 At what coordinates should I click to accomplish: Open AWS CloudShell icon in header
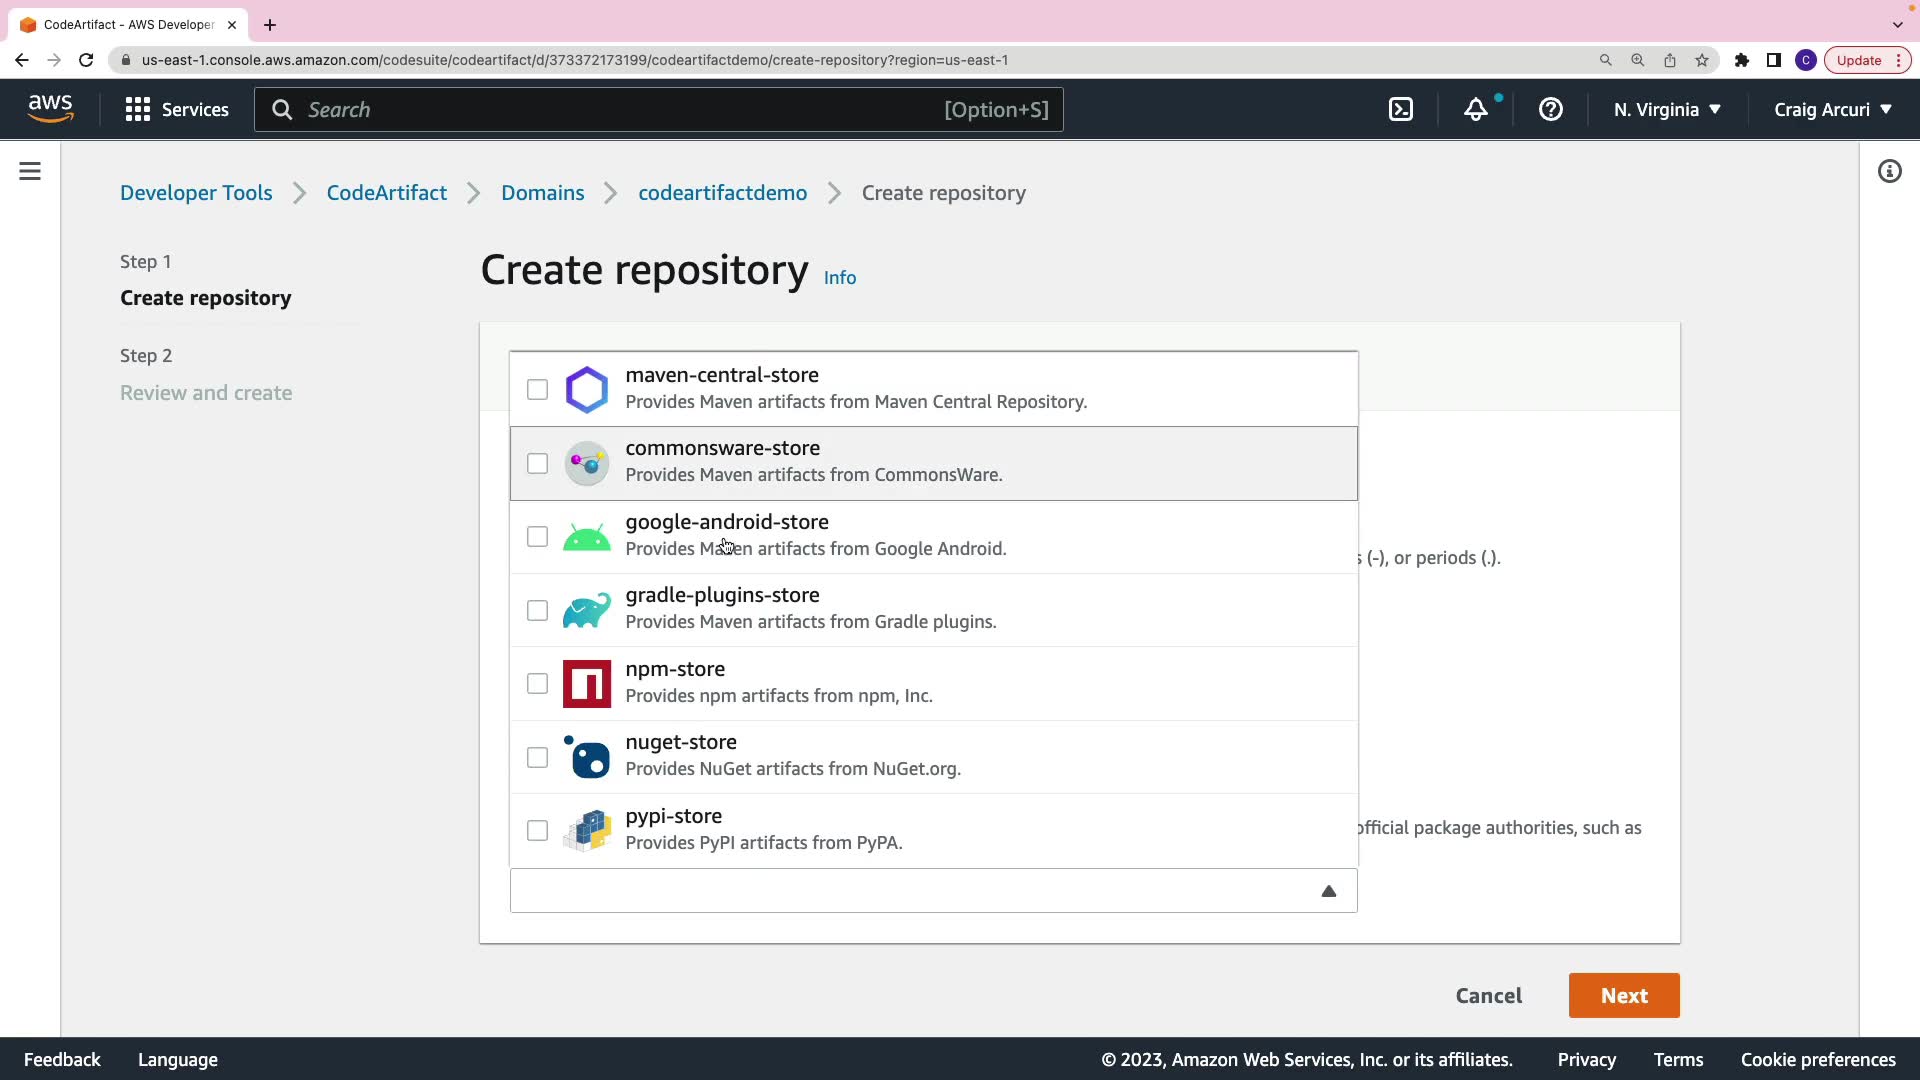(1401, 110)
